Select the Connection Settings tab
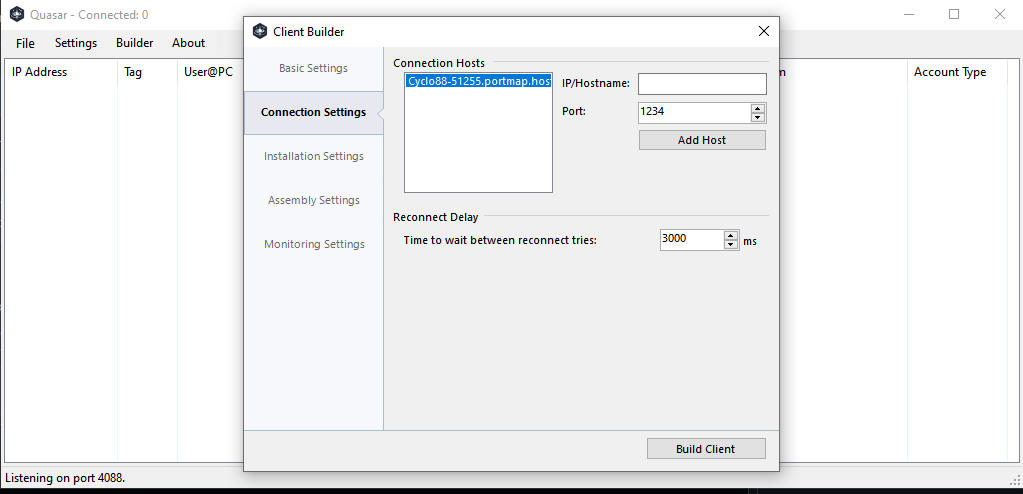 point(313,112)
